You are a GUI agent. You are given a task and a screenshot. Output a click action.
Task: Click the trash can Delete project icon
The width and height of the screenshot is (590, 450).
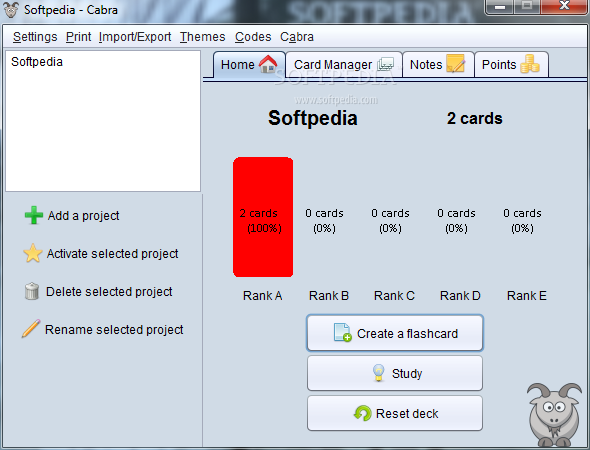pos(32,291)
